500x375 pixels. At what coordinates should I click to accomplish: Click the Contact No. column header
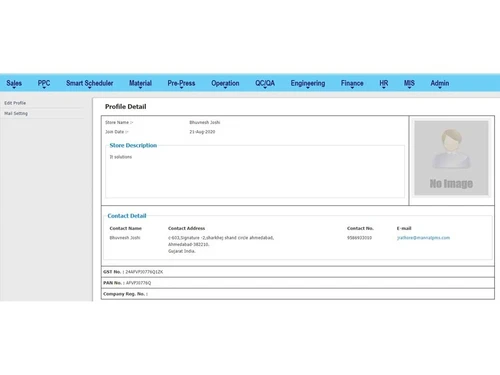pyautogui.click(x=360, y=228)
